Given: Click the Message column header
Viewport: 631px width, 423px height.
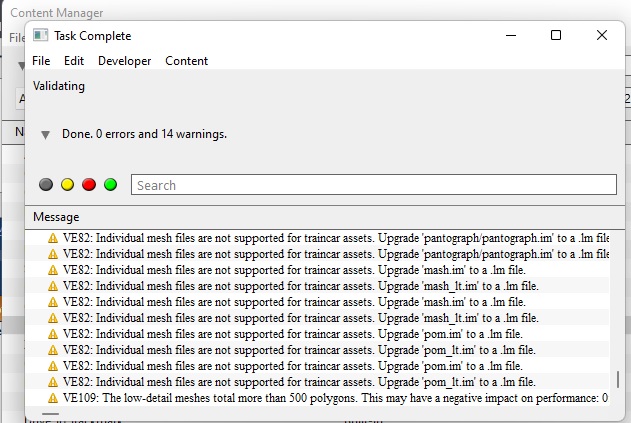Looking at the screenshot, I should click(56, 217).
